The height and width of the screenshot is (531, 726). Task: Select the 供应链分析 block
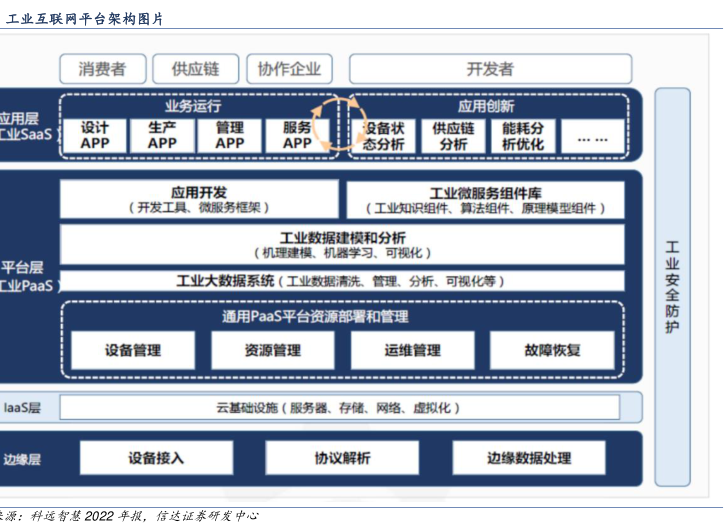pos(453,136)
